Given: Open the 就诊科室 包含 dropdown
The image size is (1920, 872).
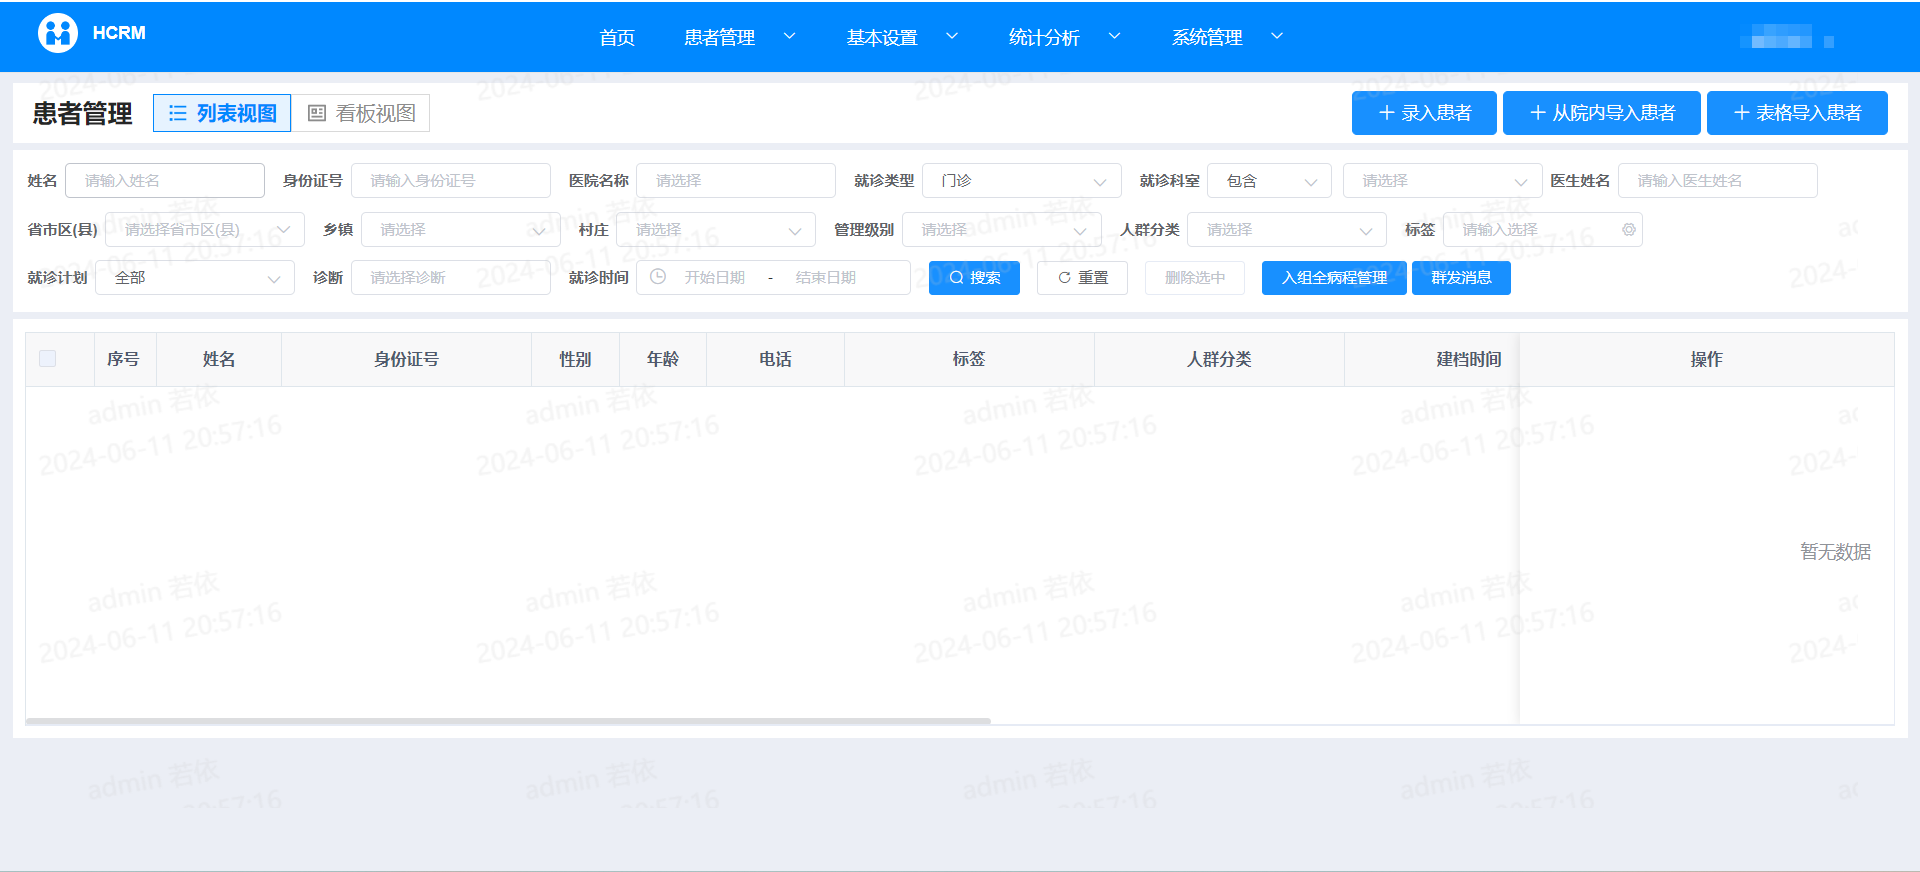Looking at the screenshot, I should tap(1269, 181).
